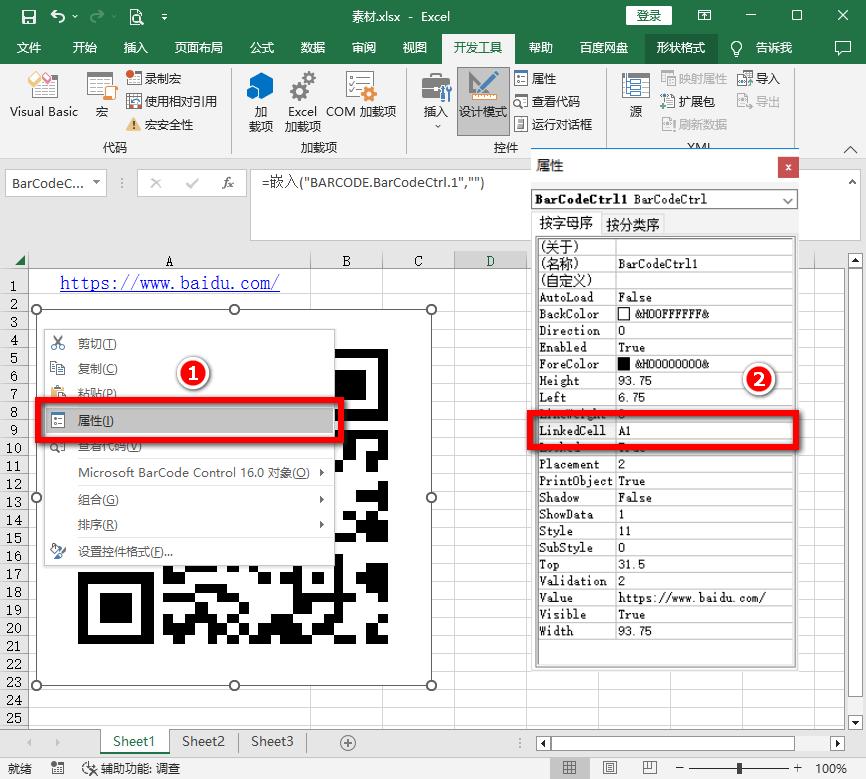
Task: Switch to the Home ribbon tab
Action: click(x=85, y=48)
